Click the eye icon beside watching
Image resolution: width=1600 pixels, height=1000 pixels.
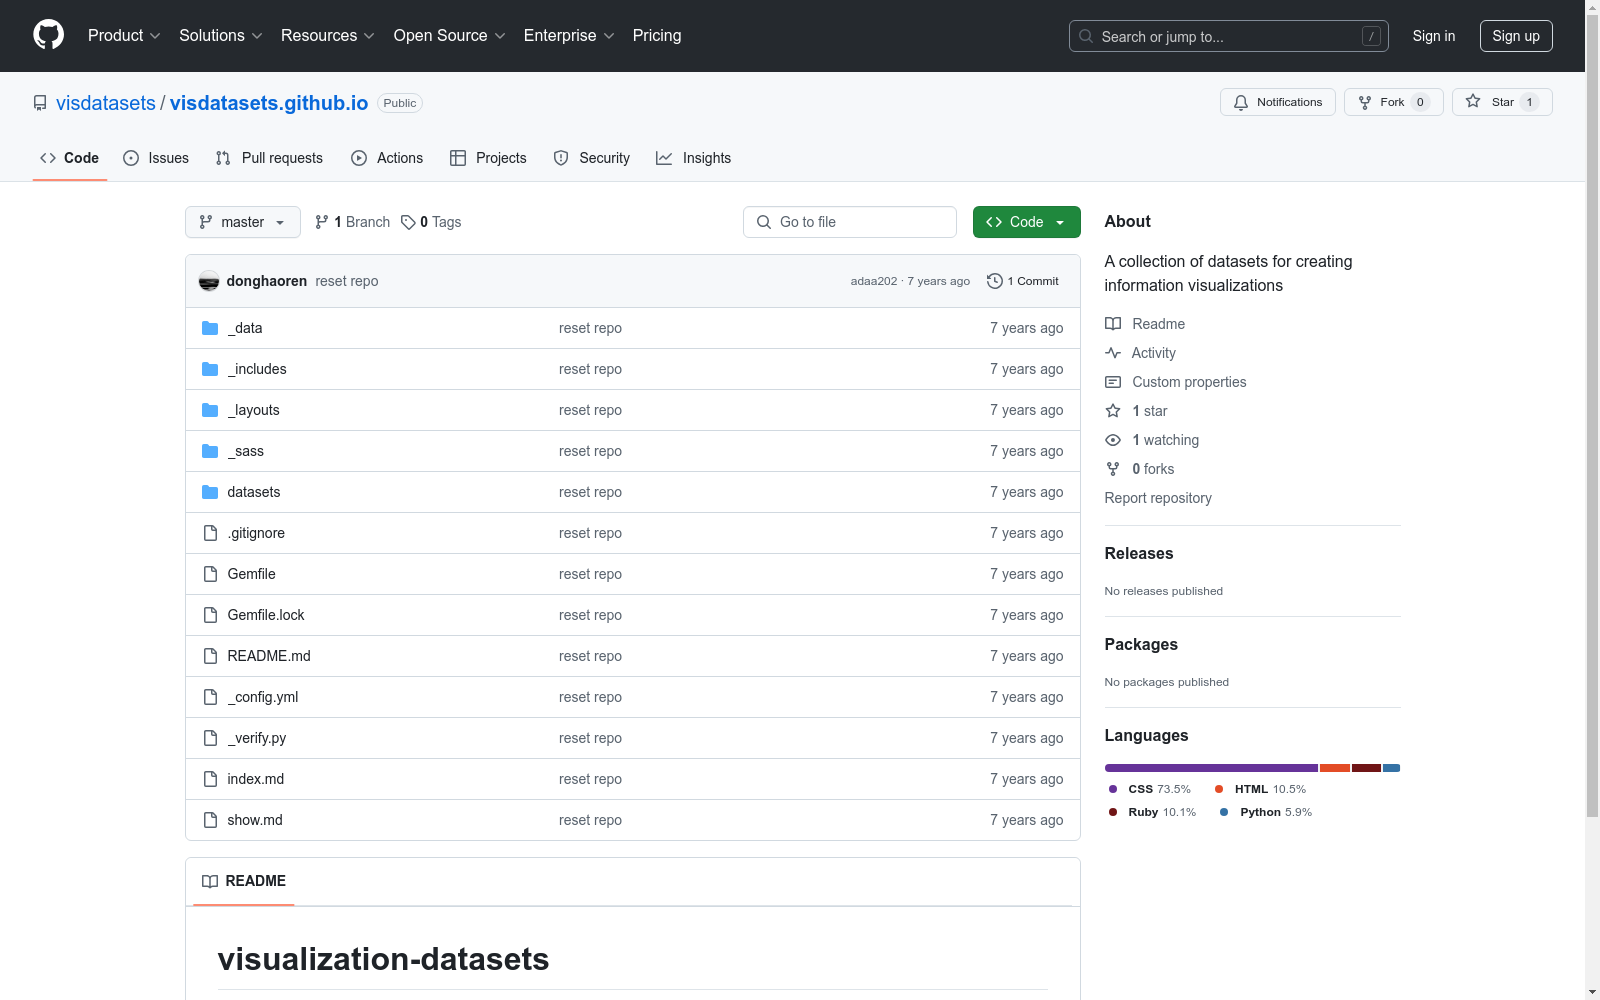click(1113, 440)
